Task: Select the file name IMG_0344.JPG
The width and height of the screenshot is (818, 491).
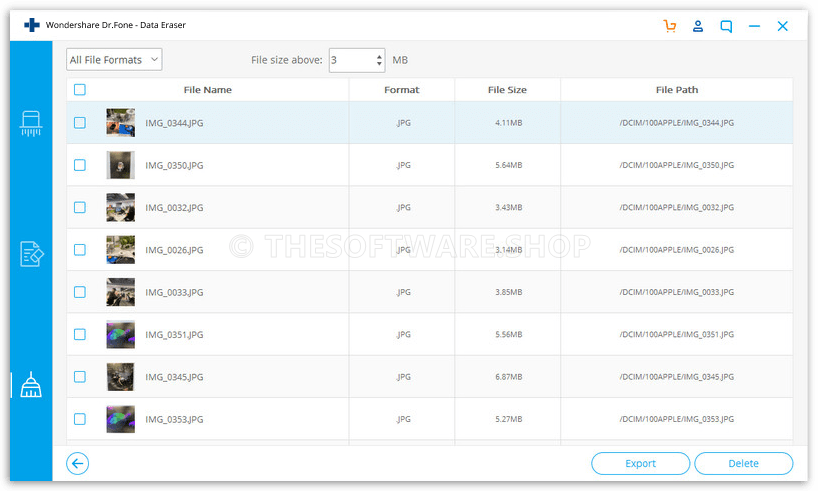Action: [x=174, y=123]
